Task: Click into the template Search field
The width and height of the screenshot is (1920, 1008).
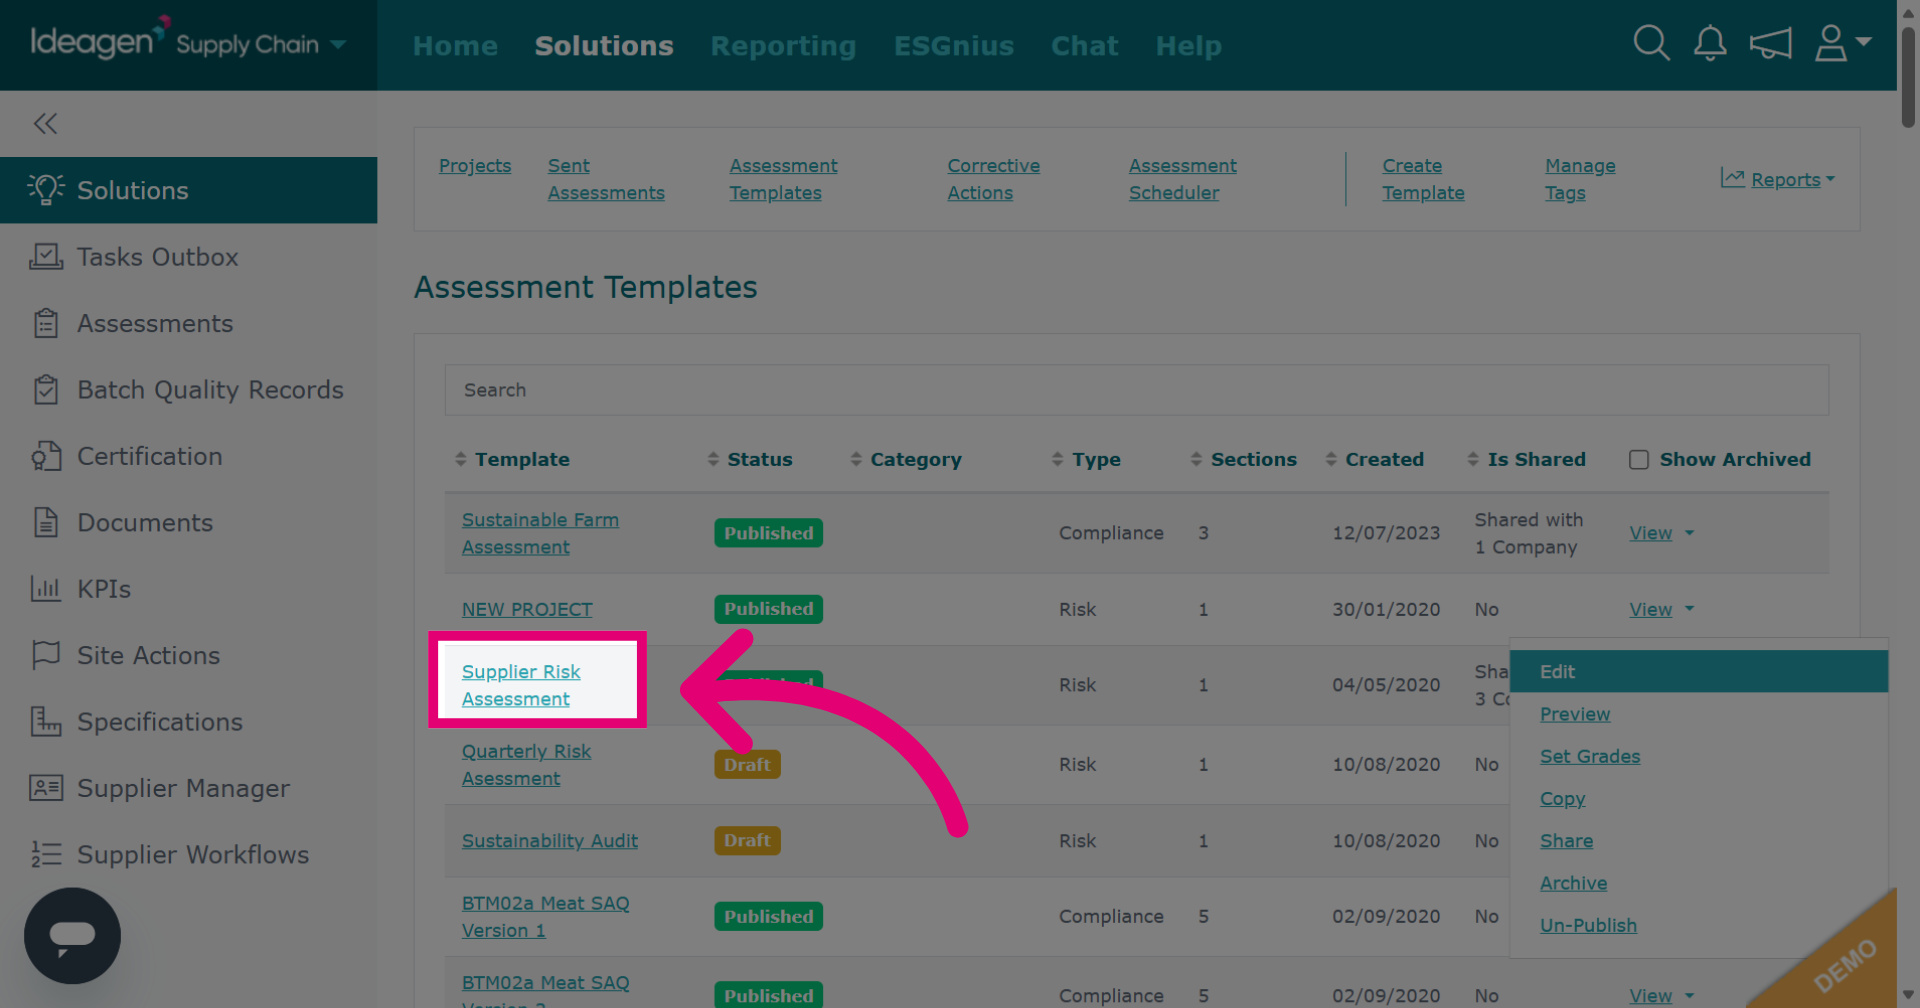Action: click(1136, 390)
